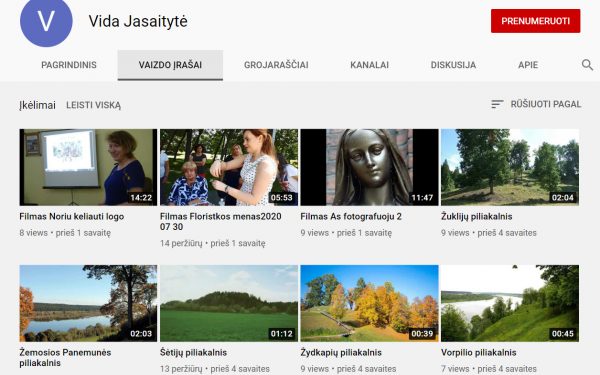Open the GROJARAŠČIAI tab
The image size is (600, 375).
276,65
